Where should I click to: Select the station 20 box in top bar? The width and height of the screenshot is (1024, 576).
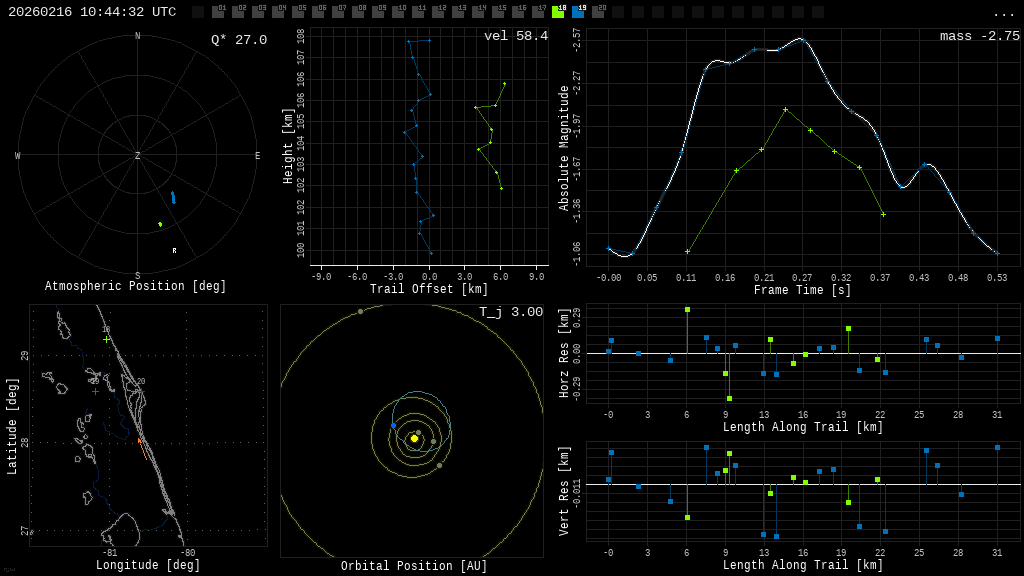(x=598, y=12)
